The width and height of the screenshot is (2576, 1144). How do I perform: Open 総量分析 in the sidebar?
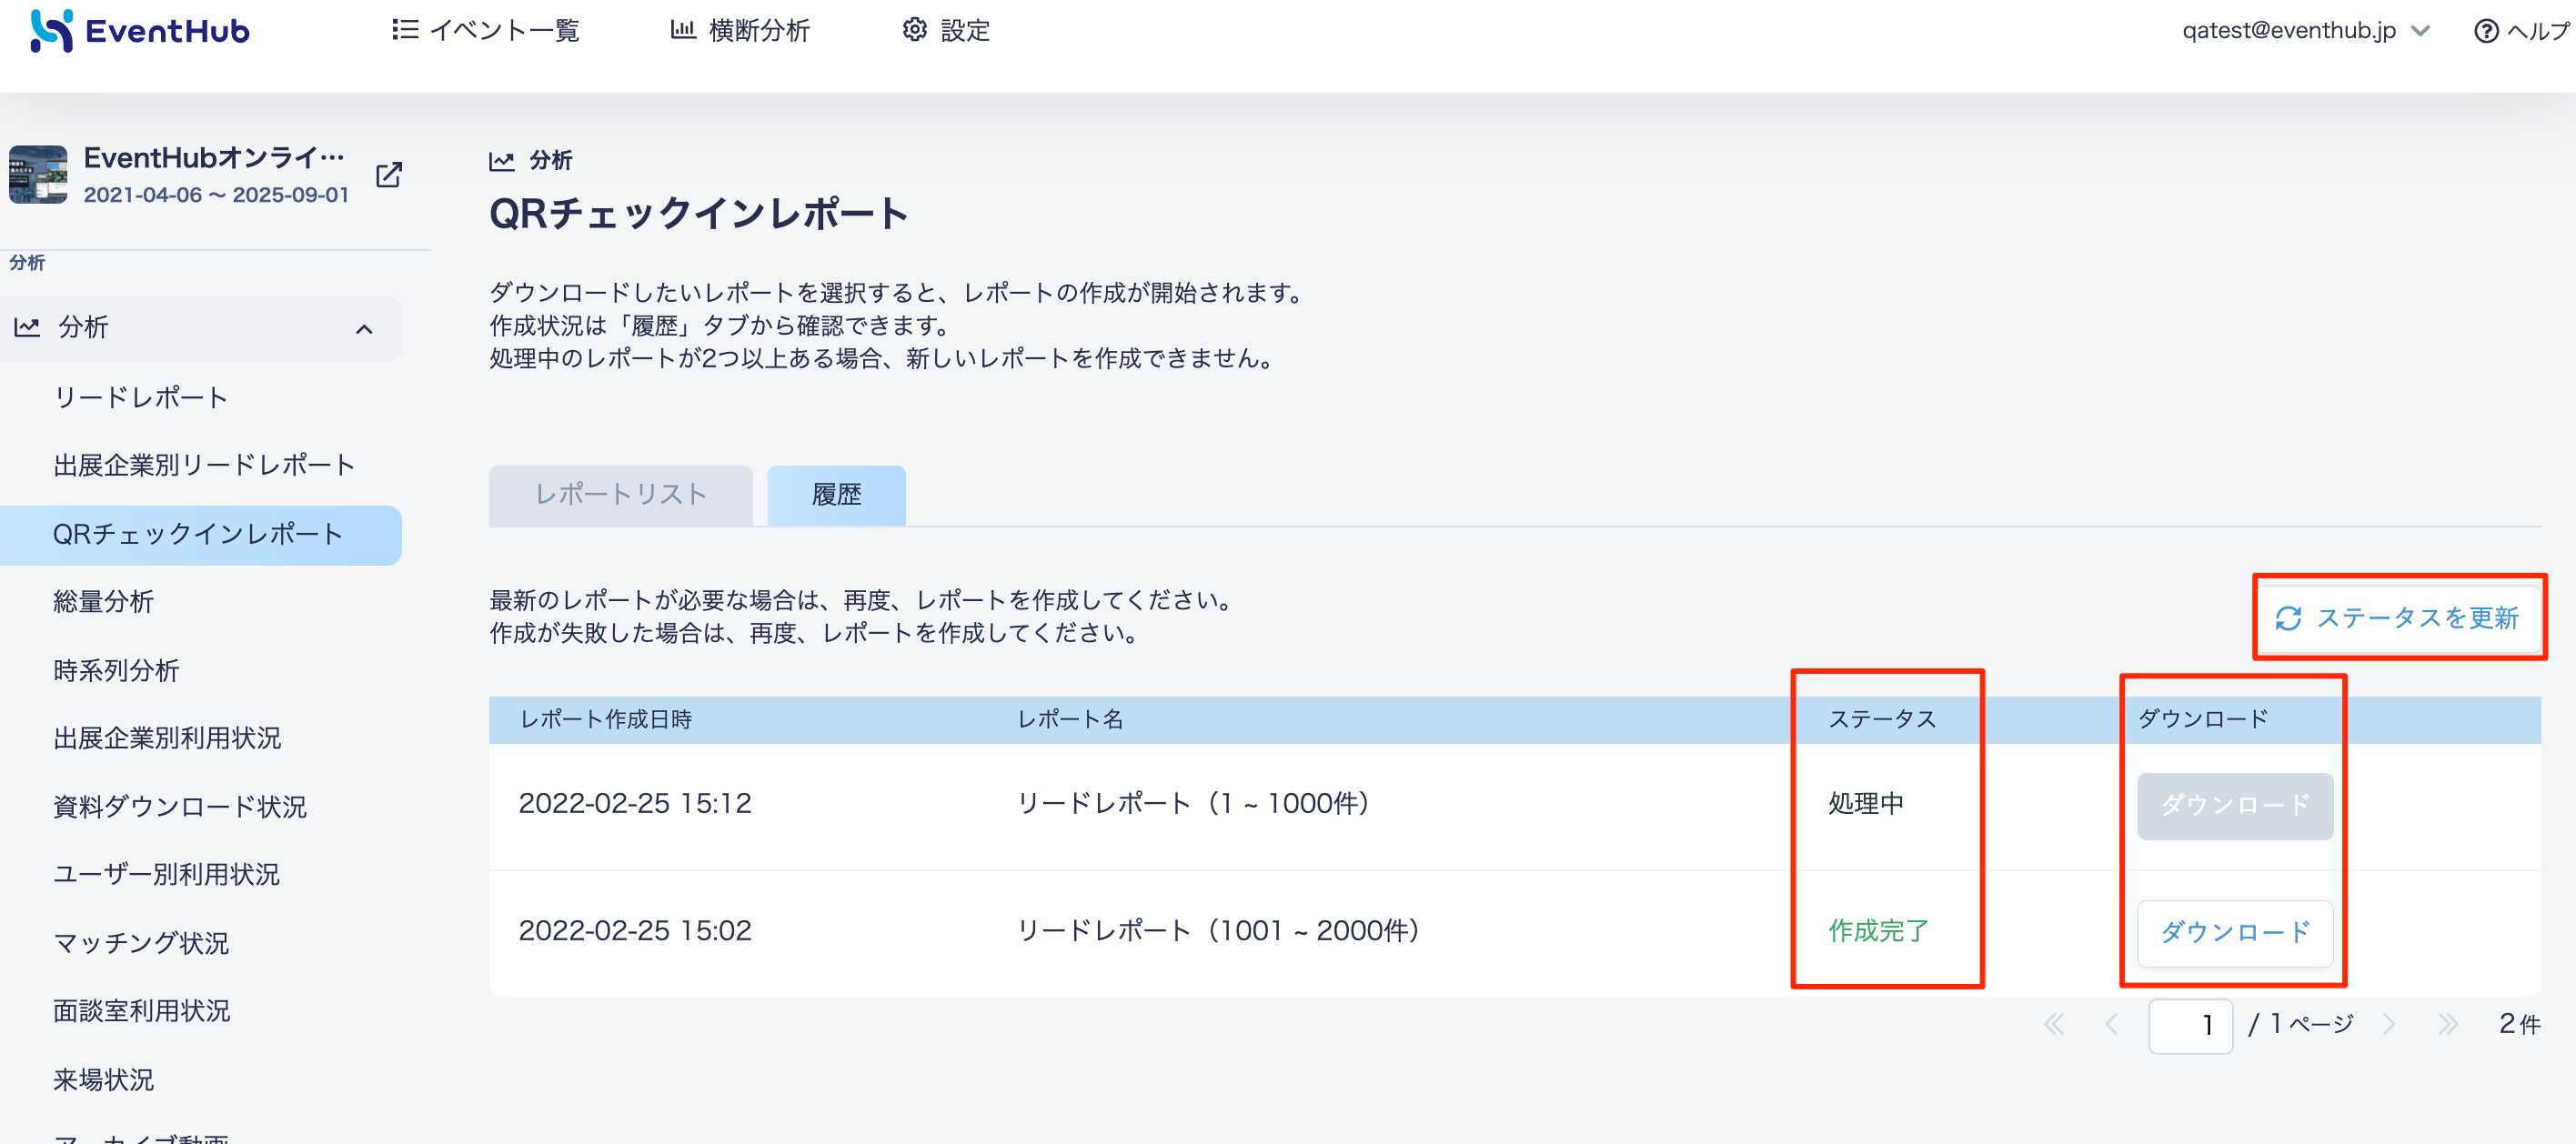[x=104, y=601]
